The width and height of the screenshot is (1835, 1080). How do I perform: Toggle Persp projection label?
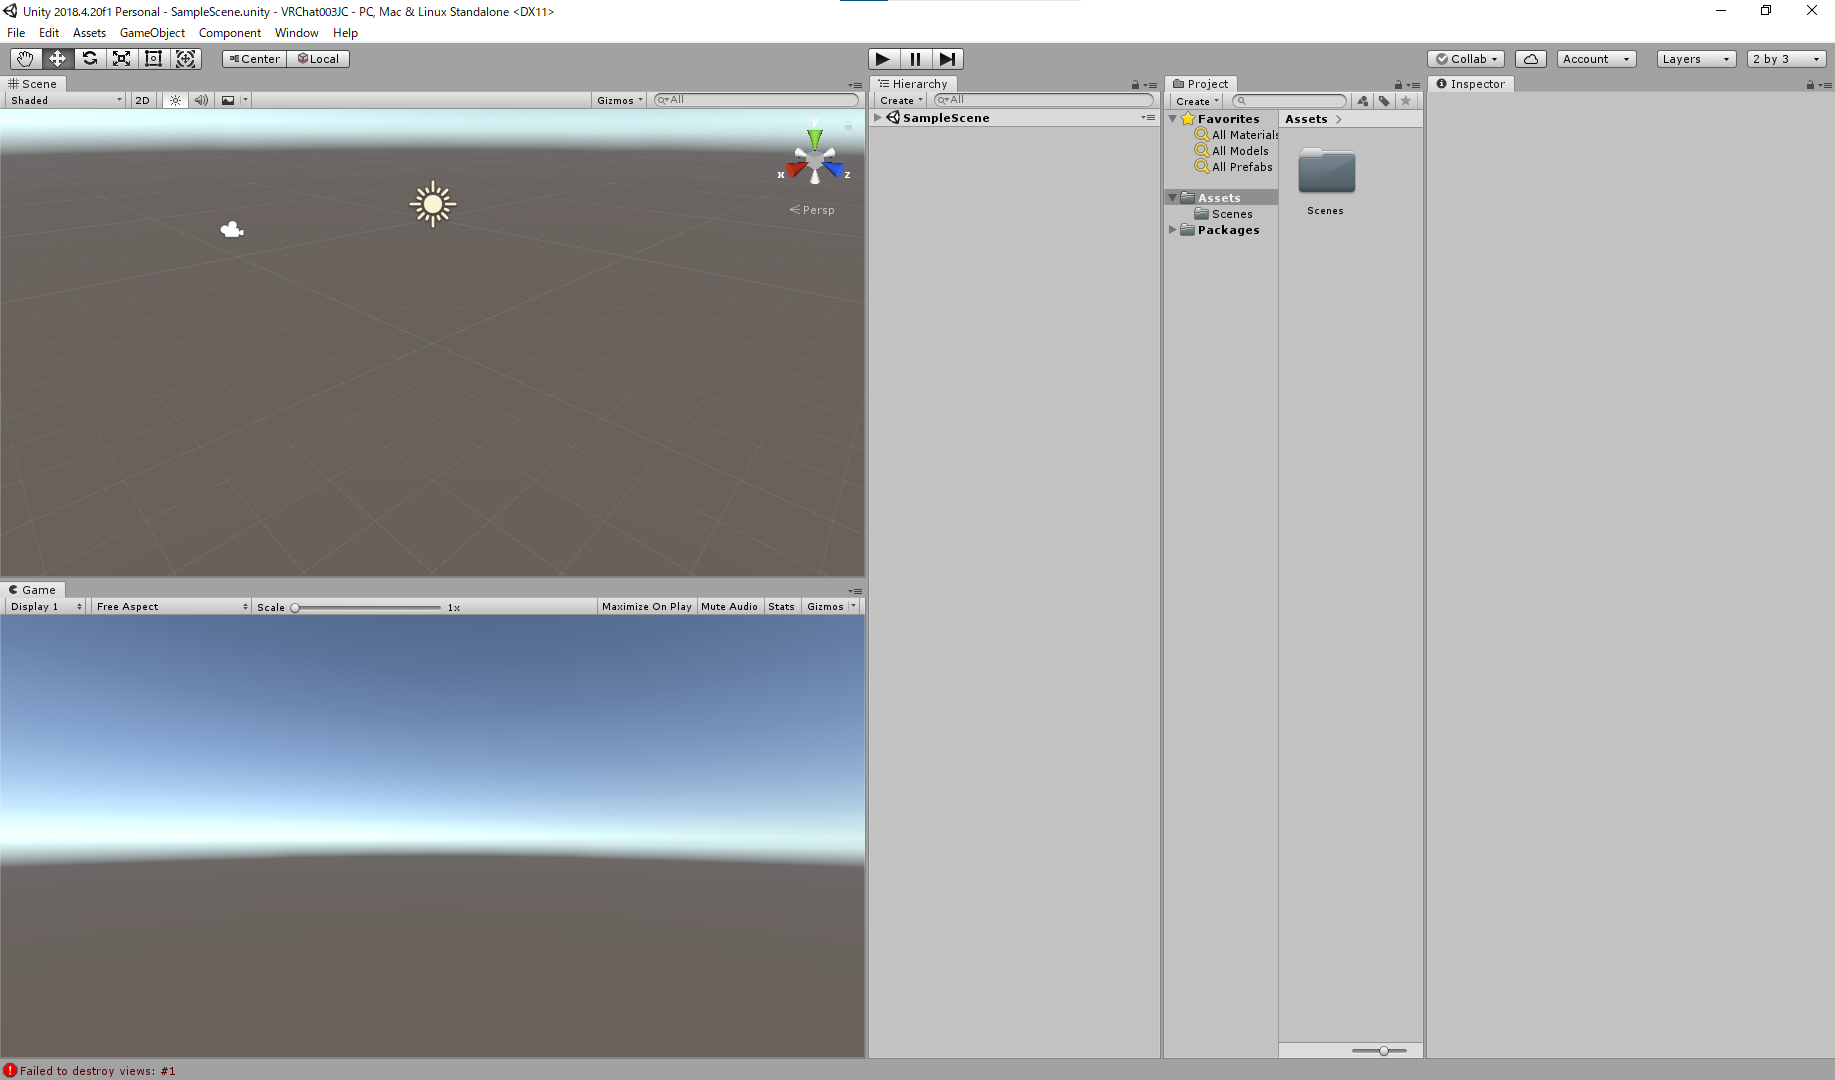point(812,210)
